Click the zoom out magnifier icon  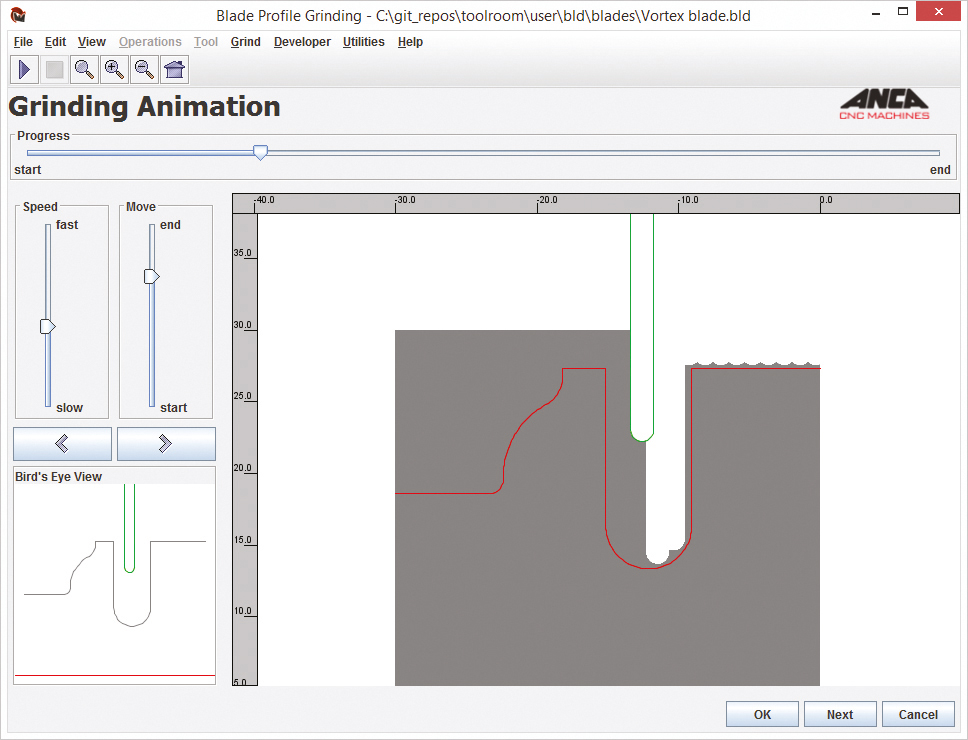tap(144, 69)
